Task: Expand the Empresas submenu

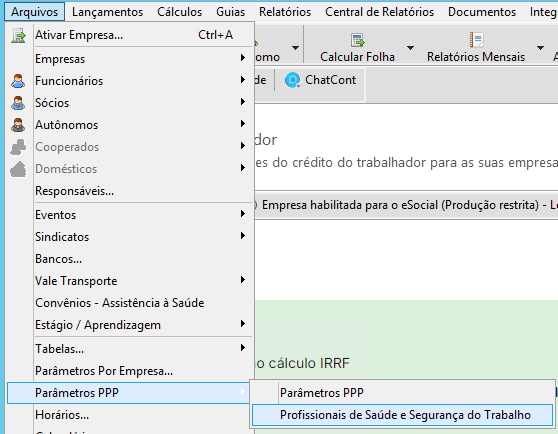Action: (130, 59)
